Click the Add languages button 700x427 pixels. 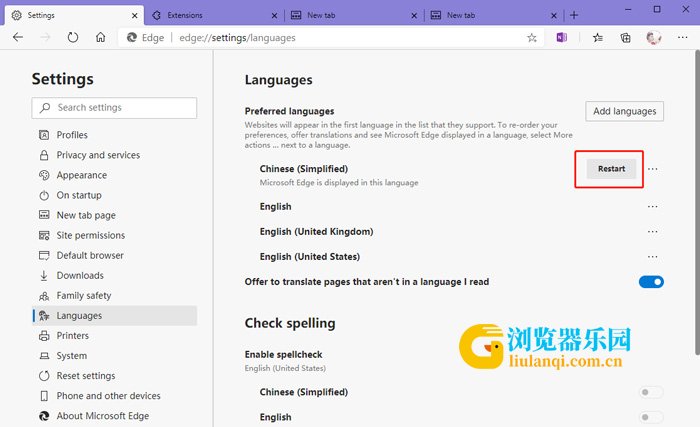click(624, 111)
